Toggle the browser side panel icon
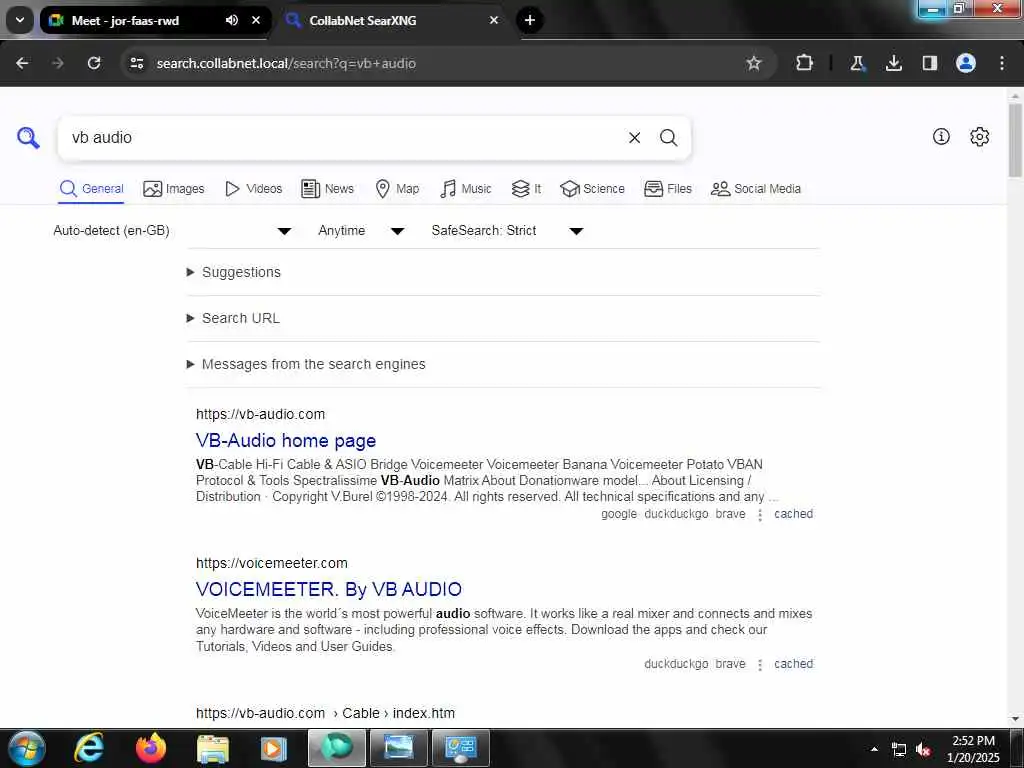The image size is (1024, 768). point(930,63)
